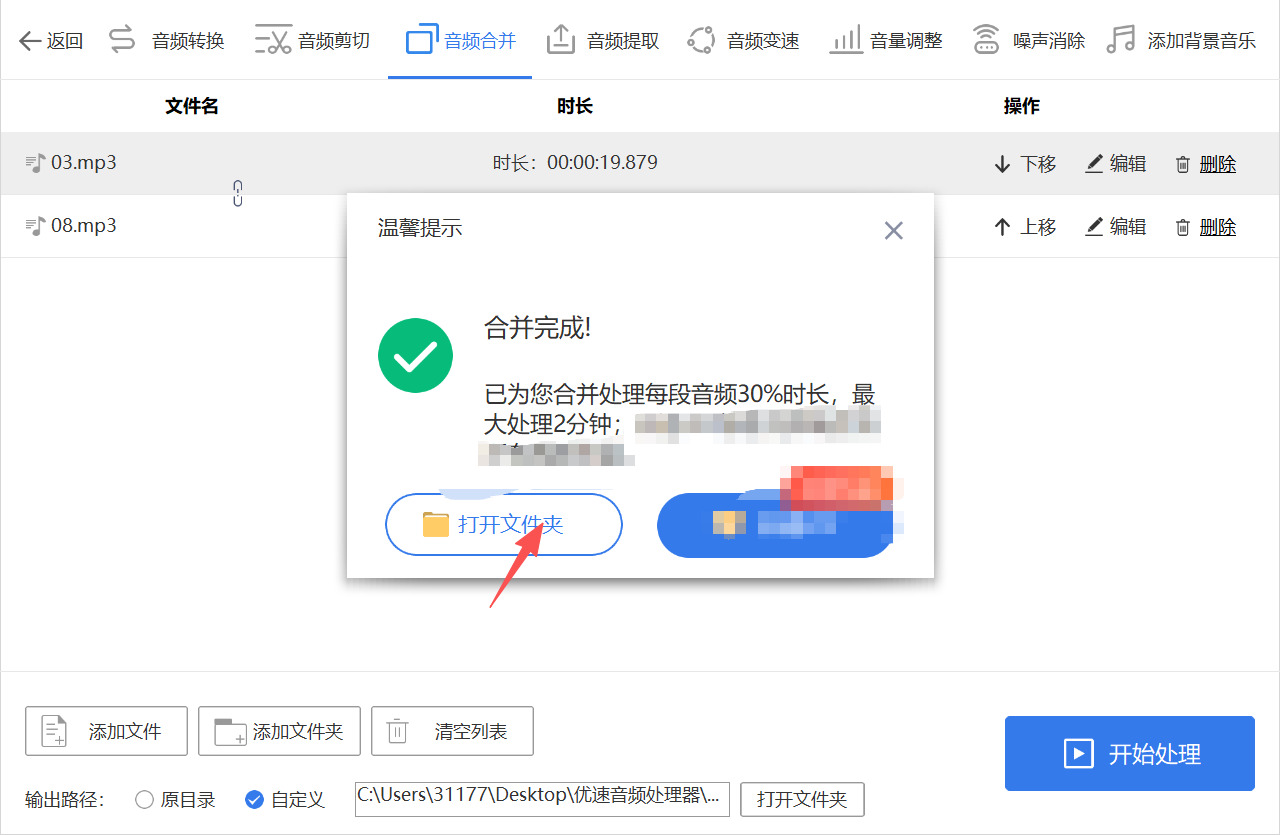Open the 音频提取 tab

coord(603,41)
